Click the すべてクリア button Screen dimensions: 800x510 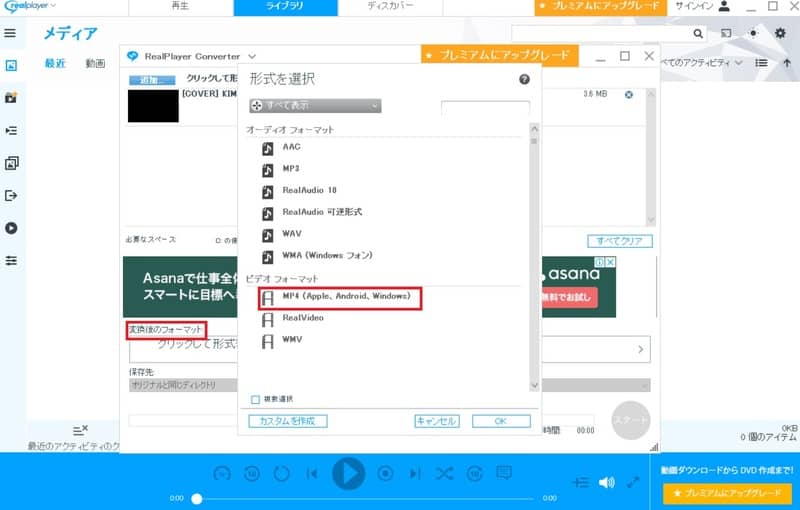click(x=619, y=241)
